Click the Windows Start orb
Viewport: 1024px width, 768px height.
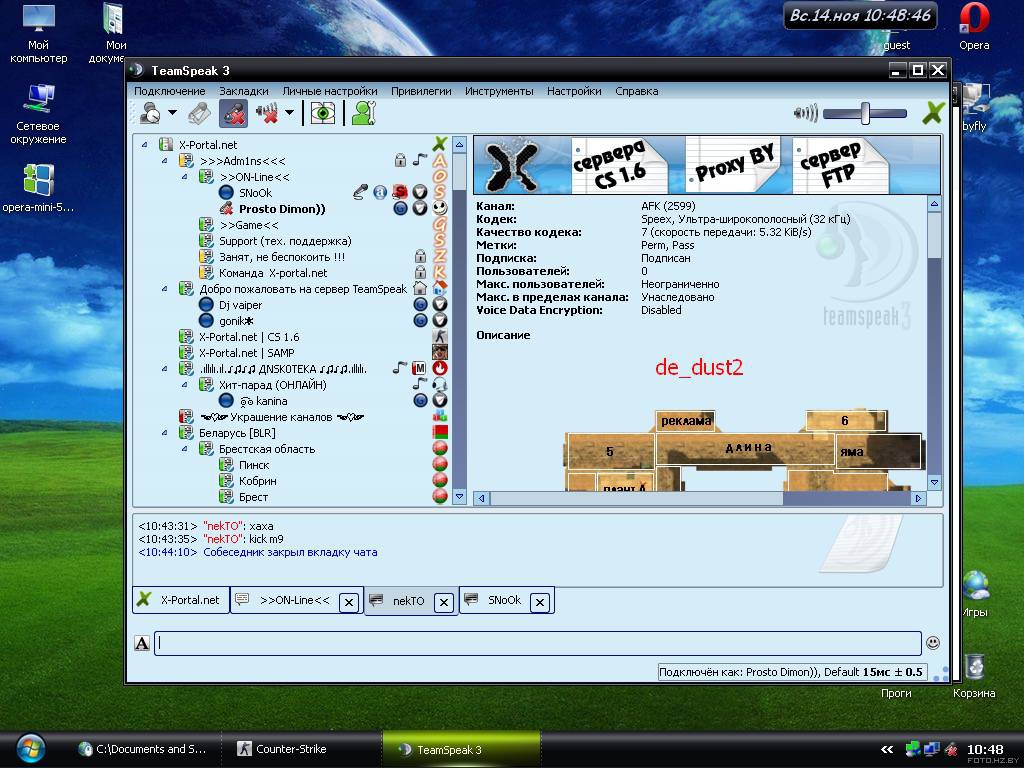31,749
